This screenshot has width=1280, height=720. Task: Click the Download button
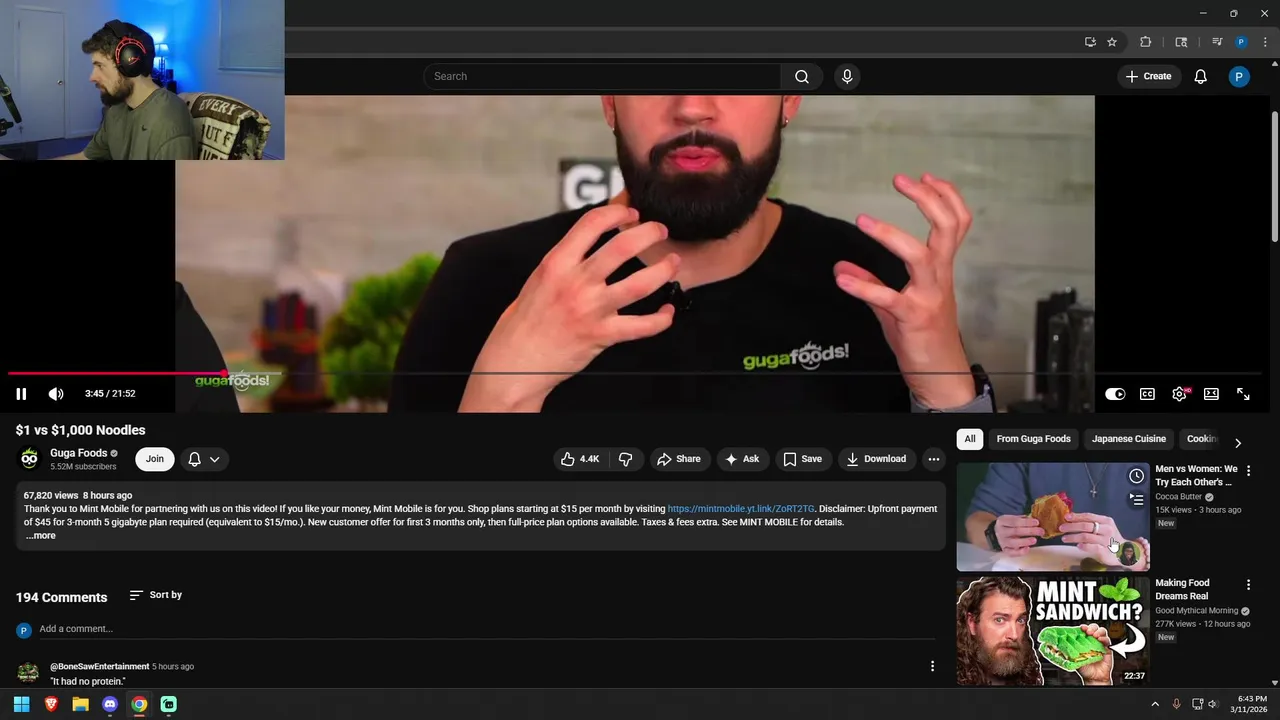tap(877, 459)
